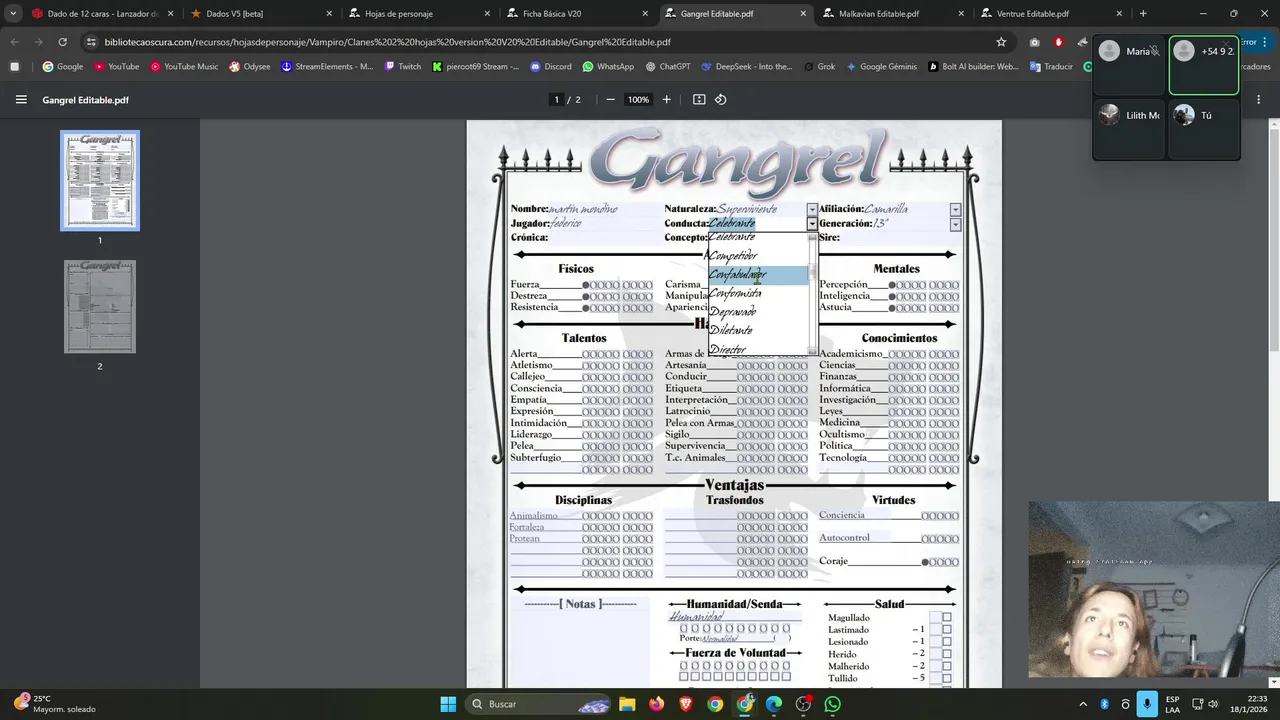The image size is (1280, 720).
Task: Choose Conformista from Conducta list
Action: pos(758,293)
